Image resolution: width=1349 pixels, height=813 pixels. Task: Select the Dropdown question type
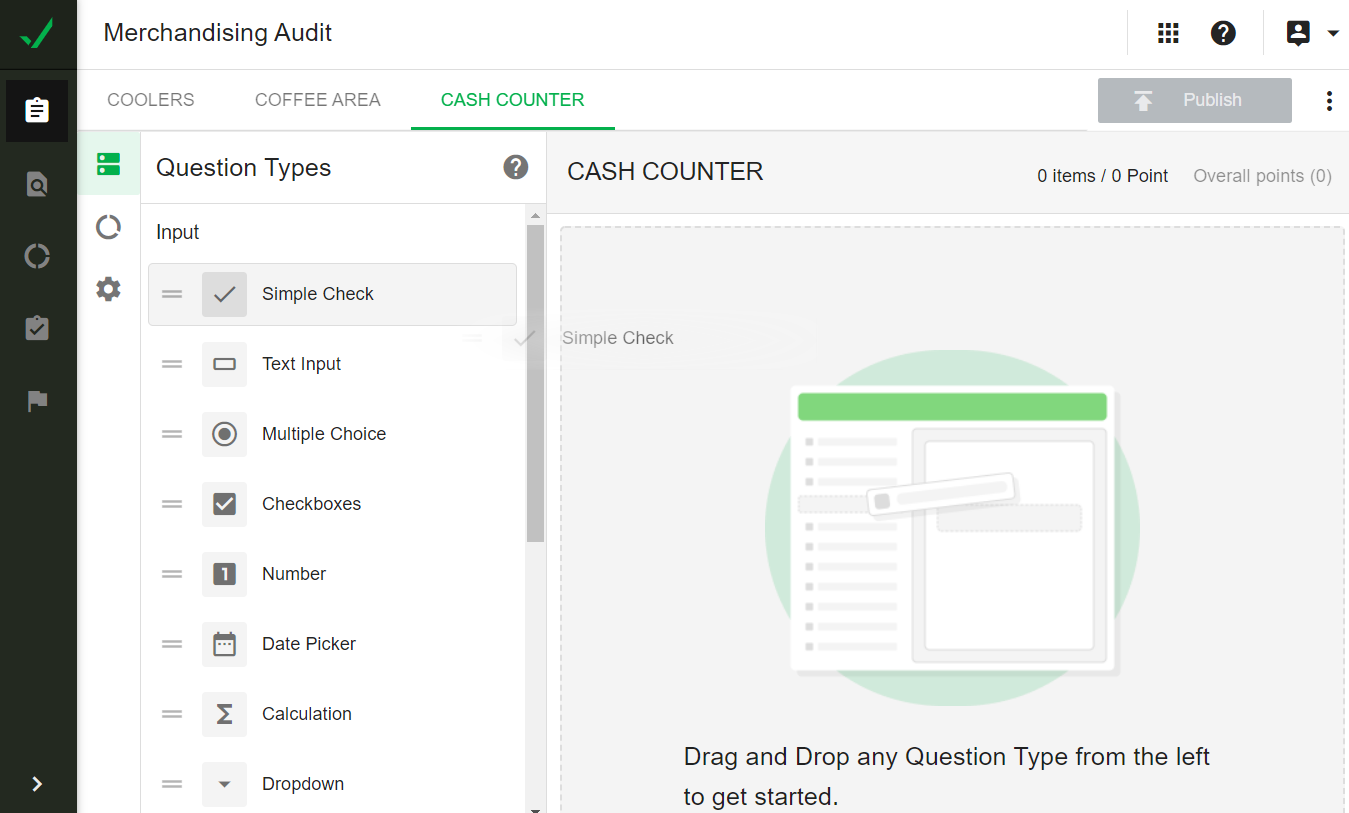pyautogui.click(x=302, y=784)
